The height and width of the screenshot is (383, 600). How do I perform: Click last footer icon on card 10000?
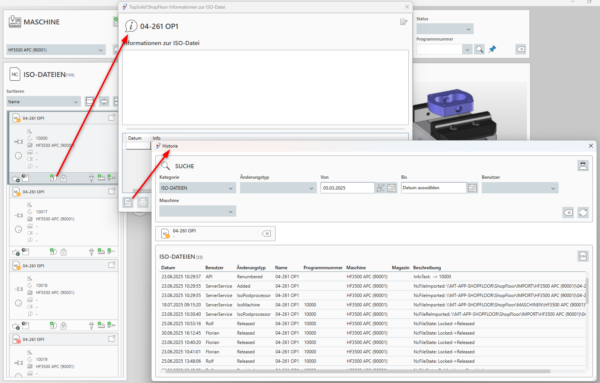(x=111, y=177)
